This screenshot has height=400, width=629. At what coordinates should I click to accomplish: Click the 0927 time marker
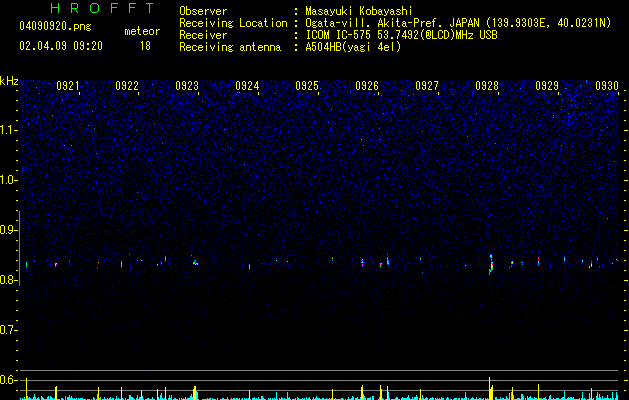tap(427, 86)
